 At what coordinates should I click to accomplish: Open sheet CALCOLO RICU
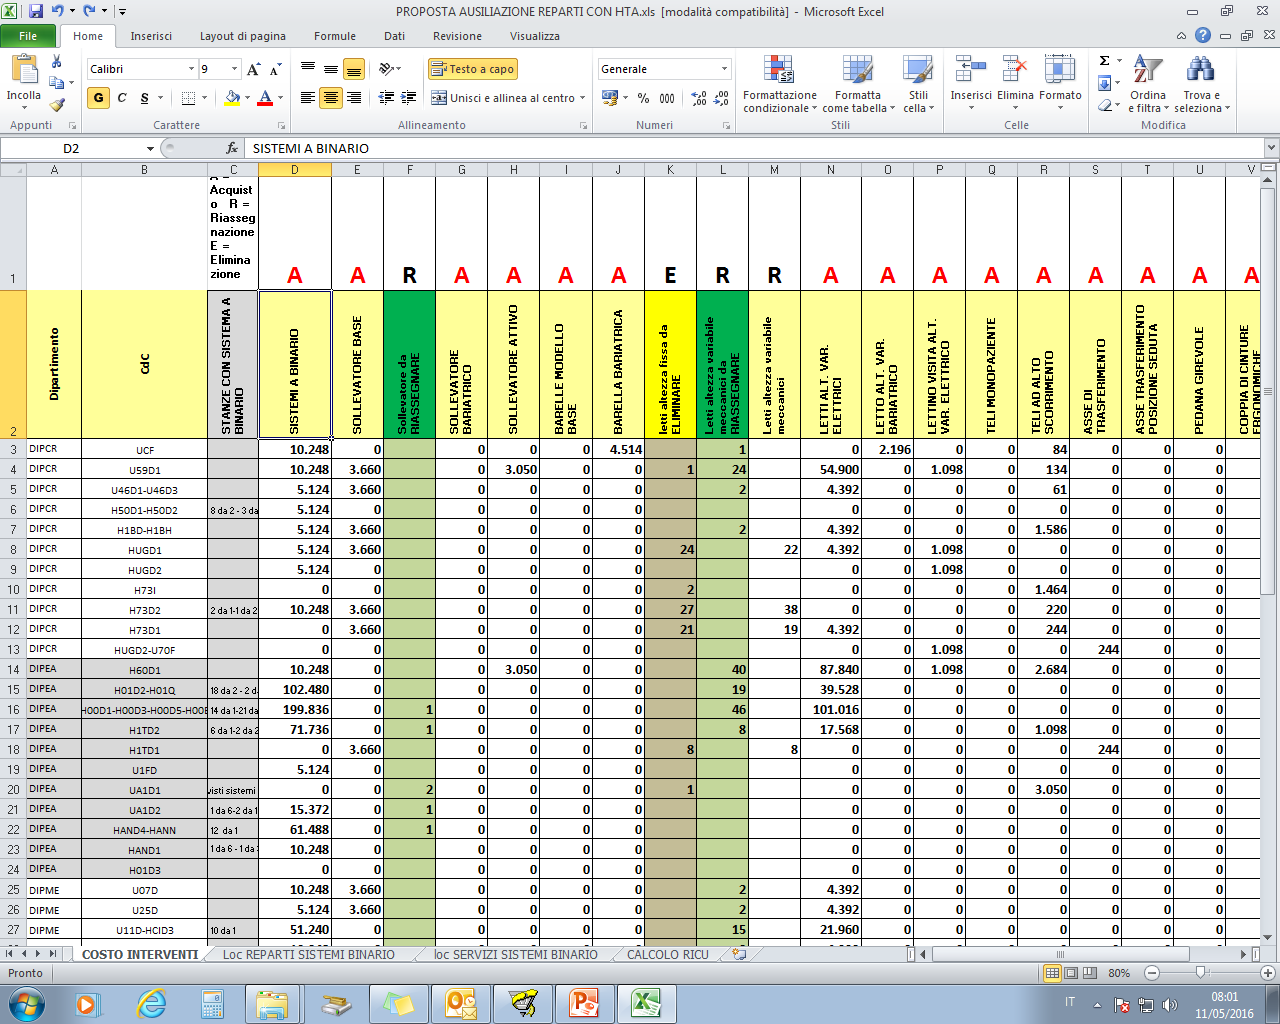click(x=668, y=955)
